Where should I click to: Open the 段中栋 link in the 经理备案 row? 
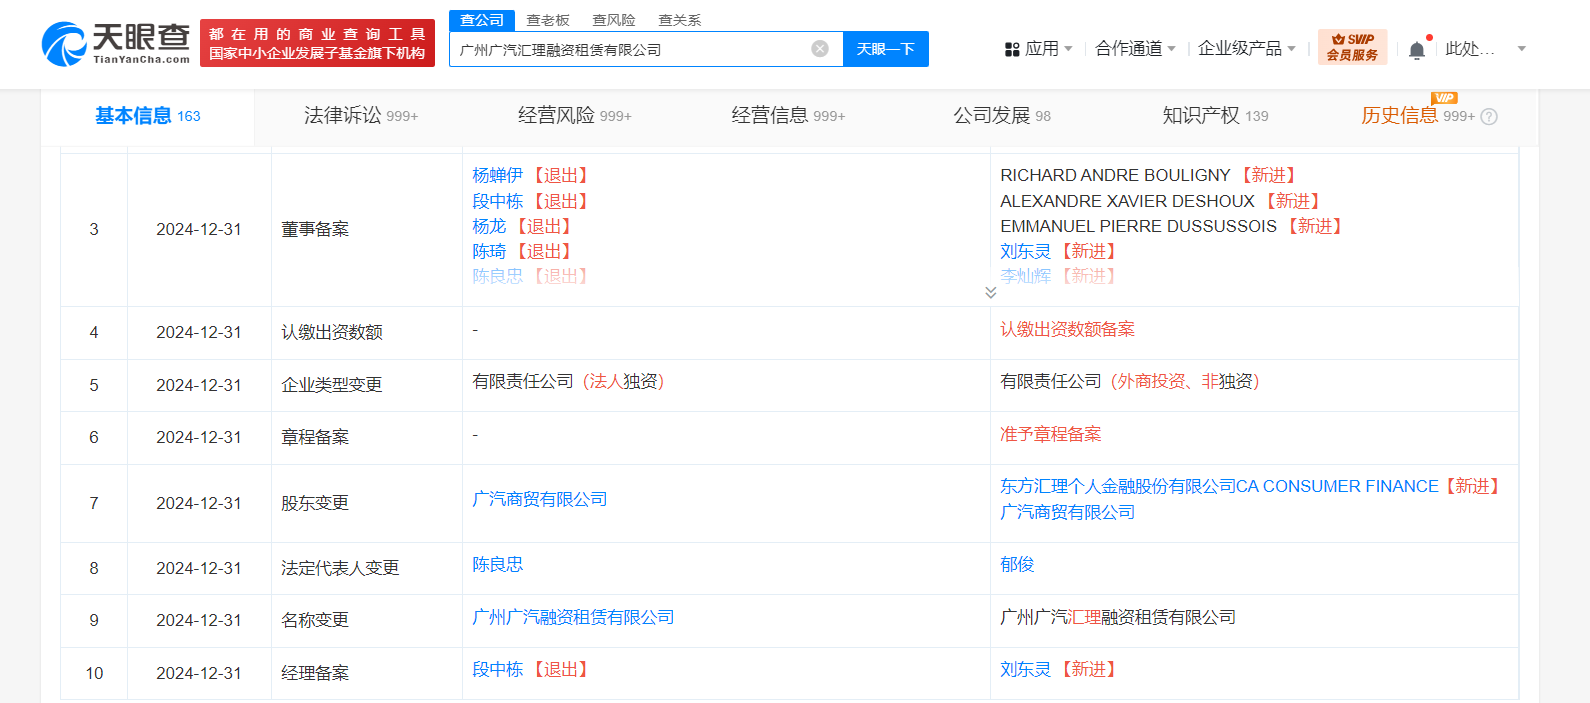(x=498, y=669)
